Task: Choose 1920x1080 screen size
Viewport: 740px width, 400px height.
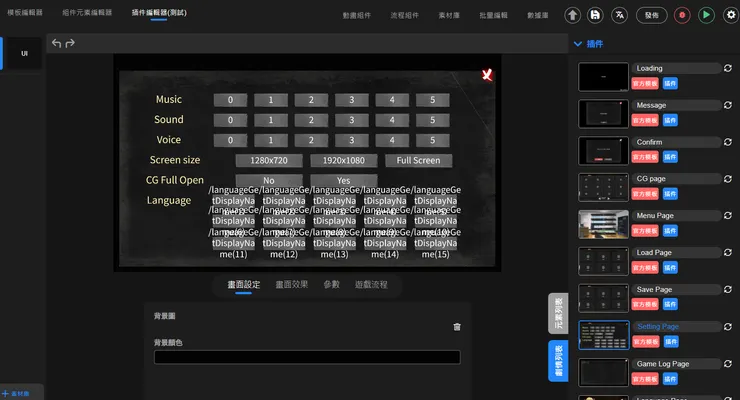Action: pos(344,160)
